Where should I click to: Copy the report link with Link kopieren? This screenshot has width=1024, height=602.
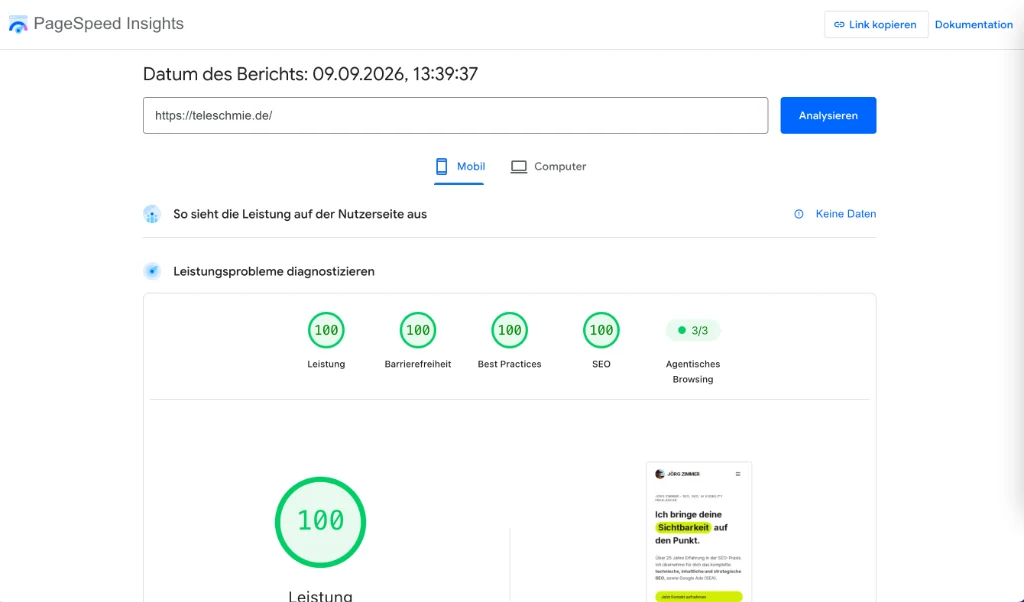(x=876, y=25)
